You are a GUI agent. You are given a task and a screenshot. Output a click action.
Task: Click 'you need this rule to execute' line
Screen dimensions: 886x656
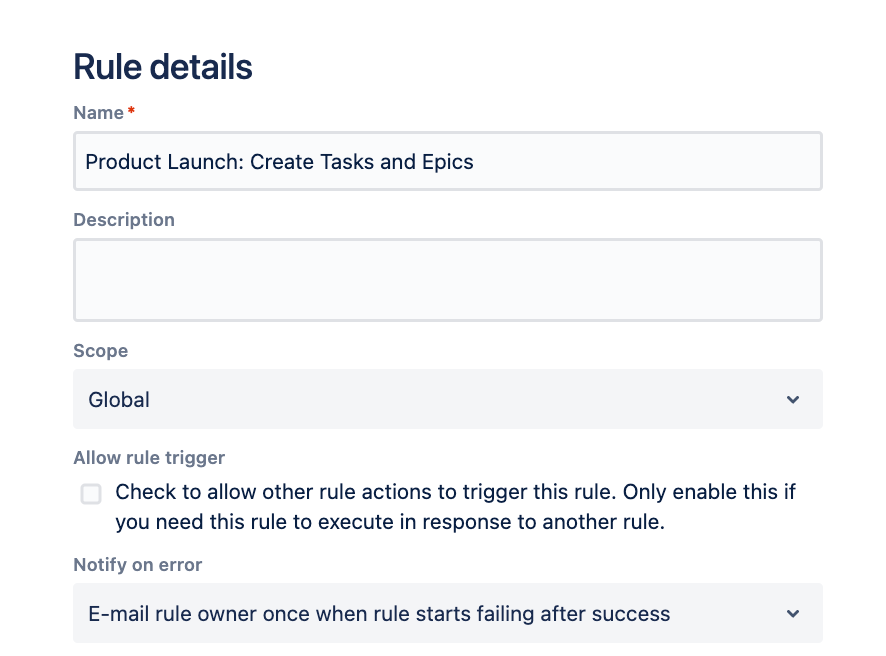(x=389, y=522)
